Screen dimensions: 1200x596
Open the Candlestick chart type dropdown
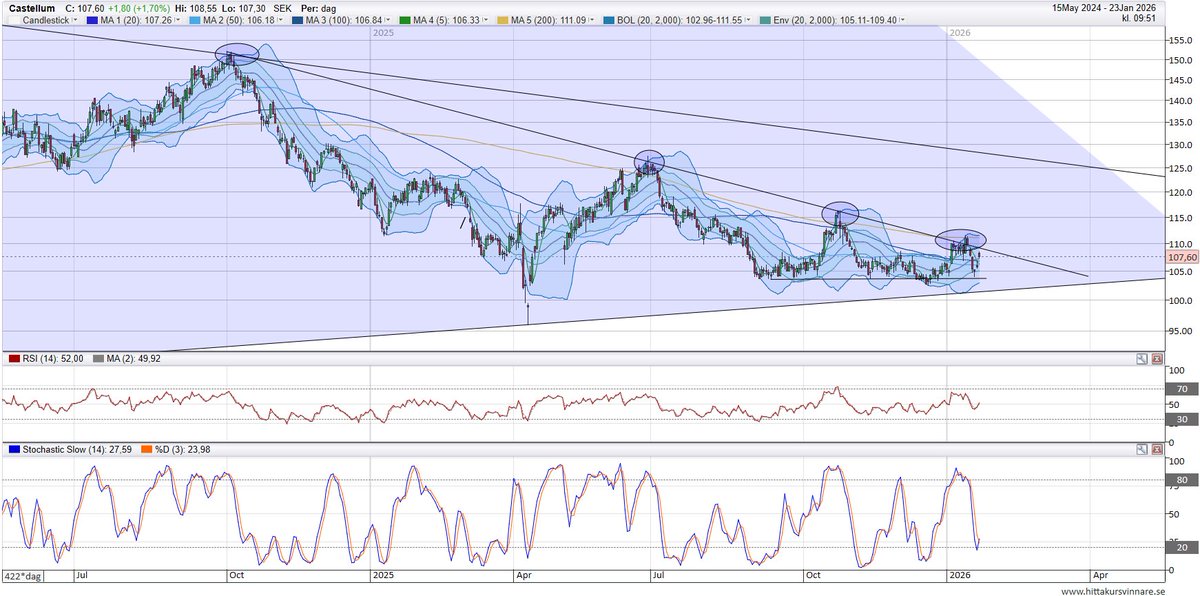pyautogui.click(x=75, y=20)
